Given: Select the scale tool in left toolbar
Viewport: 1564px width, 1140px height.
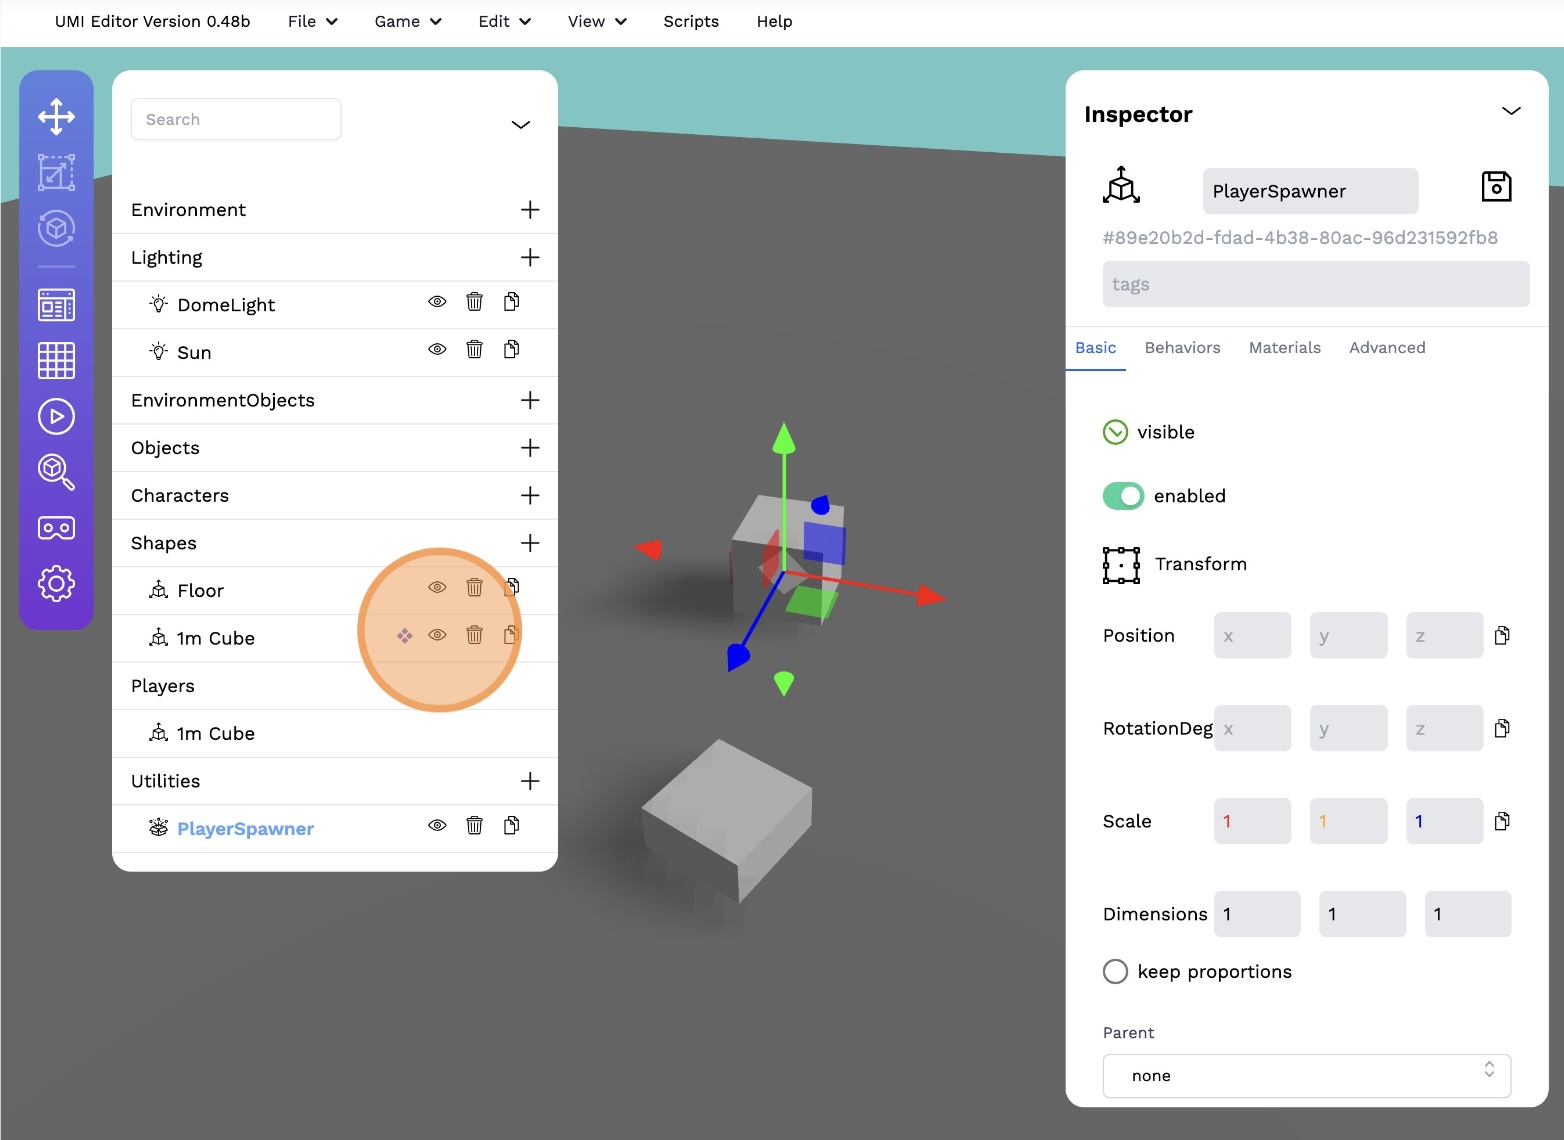Looking at the screenshot, I should [56, 173].
